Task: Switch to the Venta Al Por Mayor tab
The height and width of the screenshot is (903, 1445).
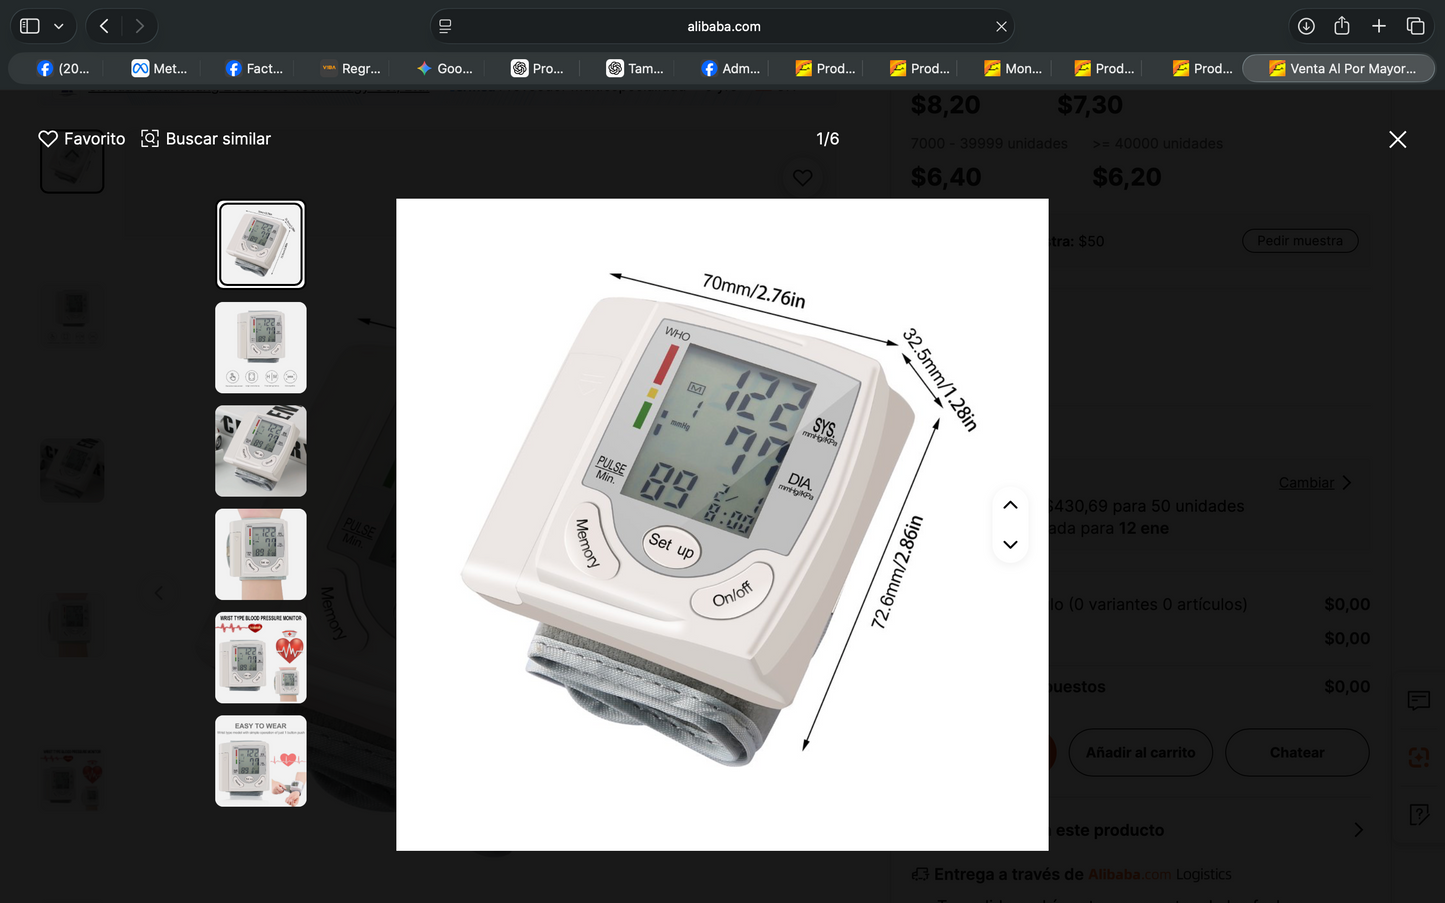Action: (x=1339, y=68)
